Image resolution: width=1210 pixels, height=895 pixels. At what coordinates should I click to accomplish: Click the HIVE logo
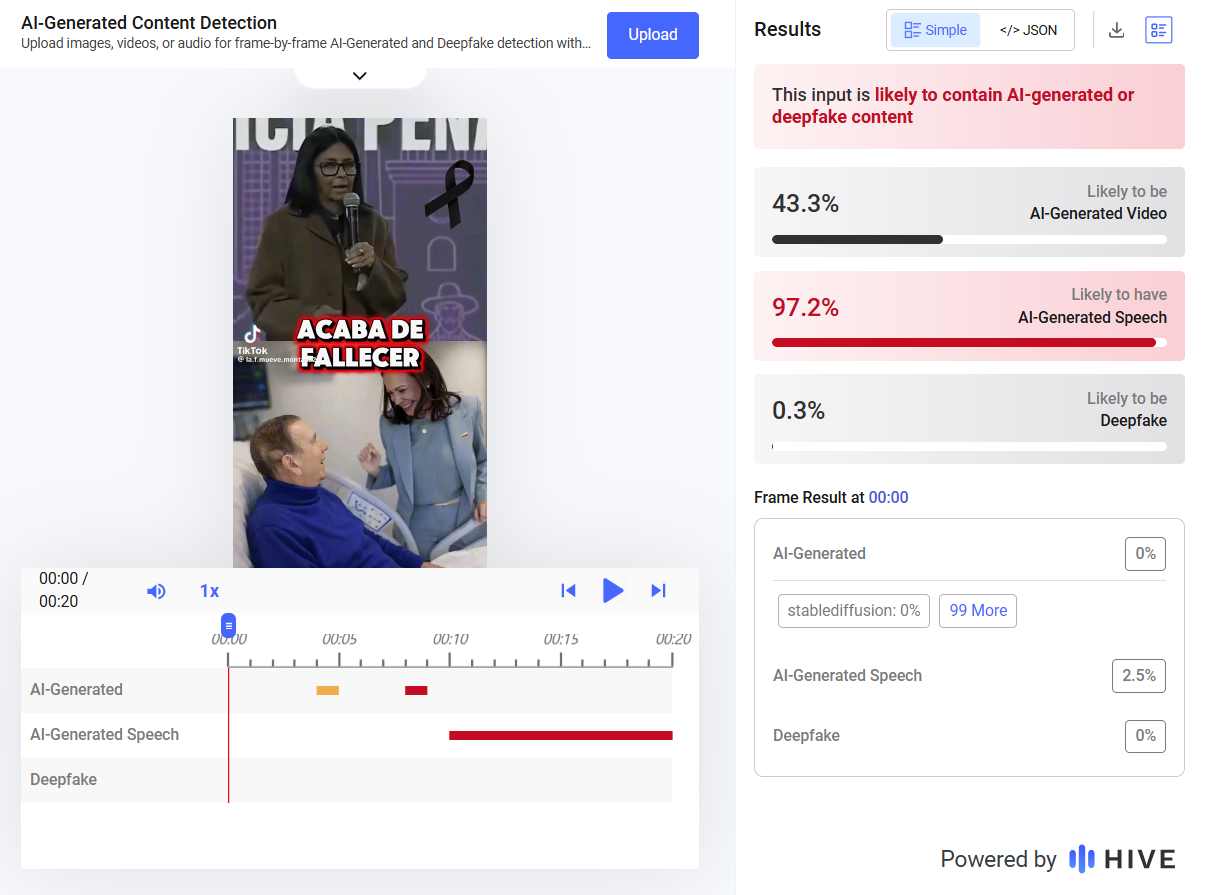click(x=1122, y=858)
